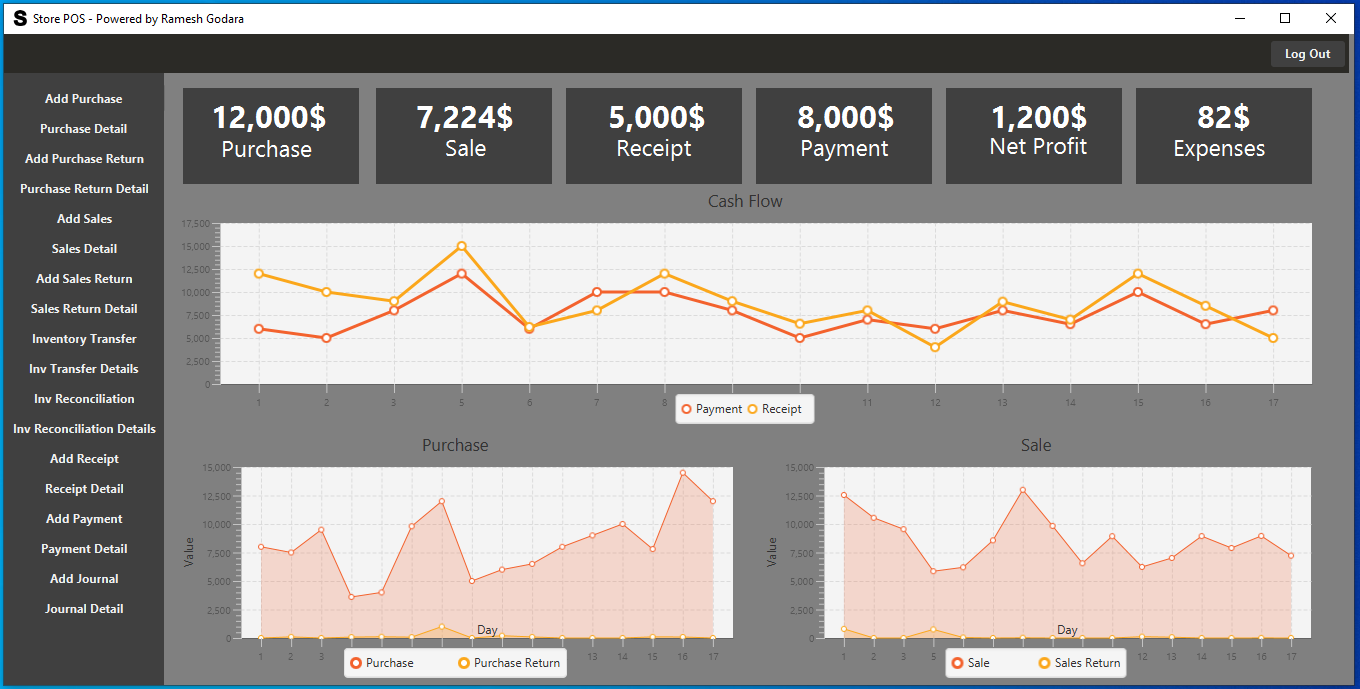Minimize the Store POS window
The width and height of the screenshot is (1360, 689).
(1241, 18)
